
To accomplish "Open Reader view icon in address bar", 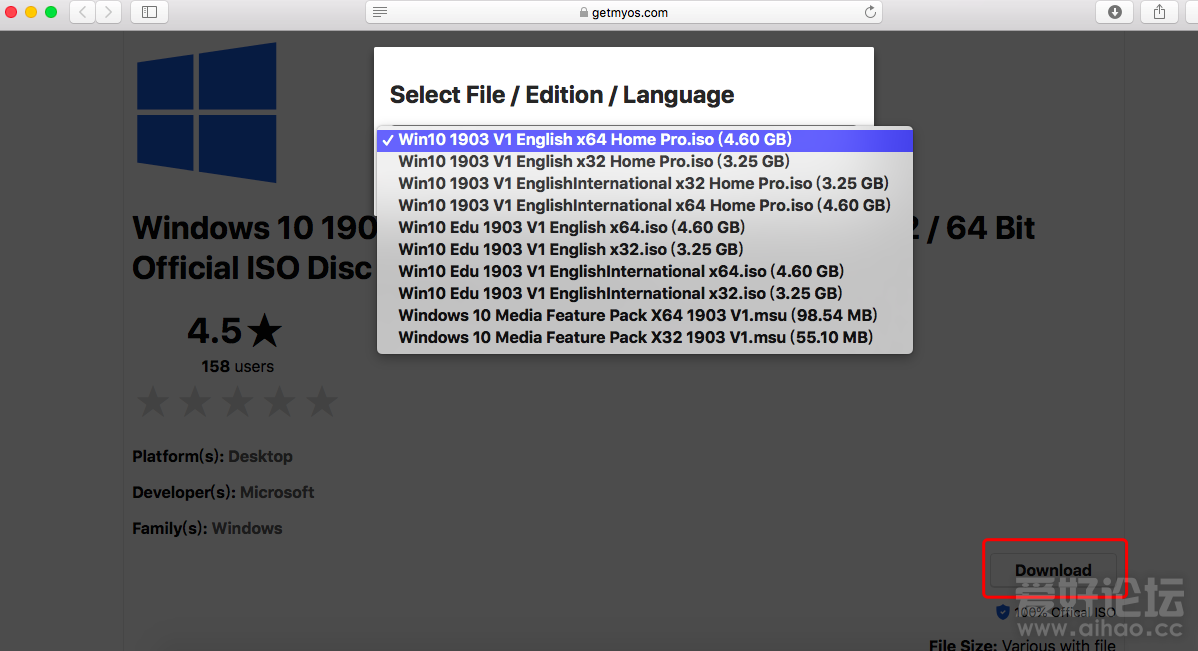I will [380, 12].
